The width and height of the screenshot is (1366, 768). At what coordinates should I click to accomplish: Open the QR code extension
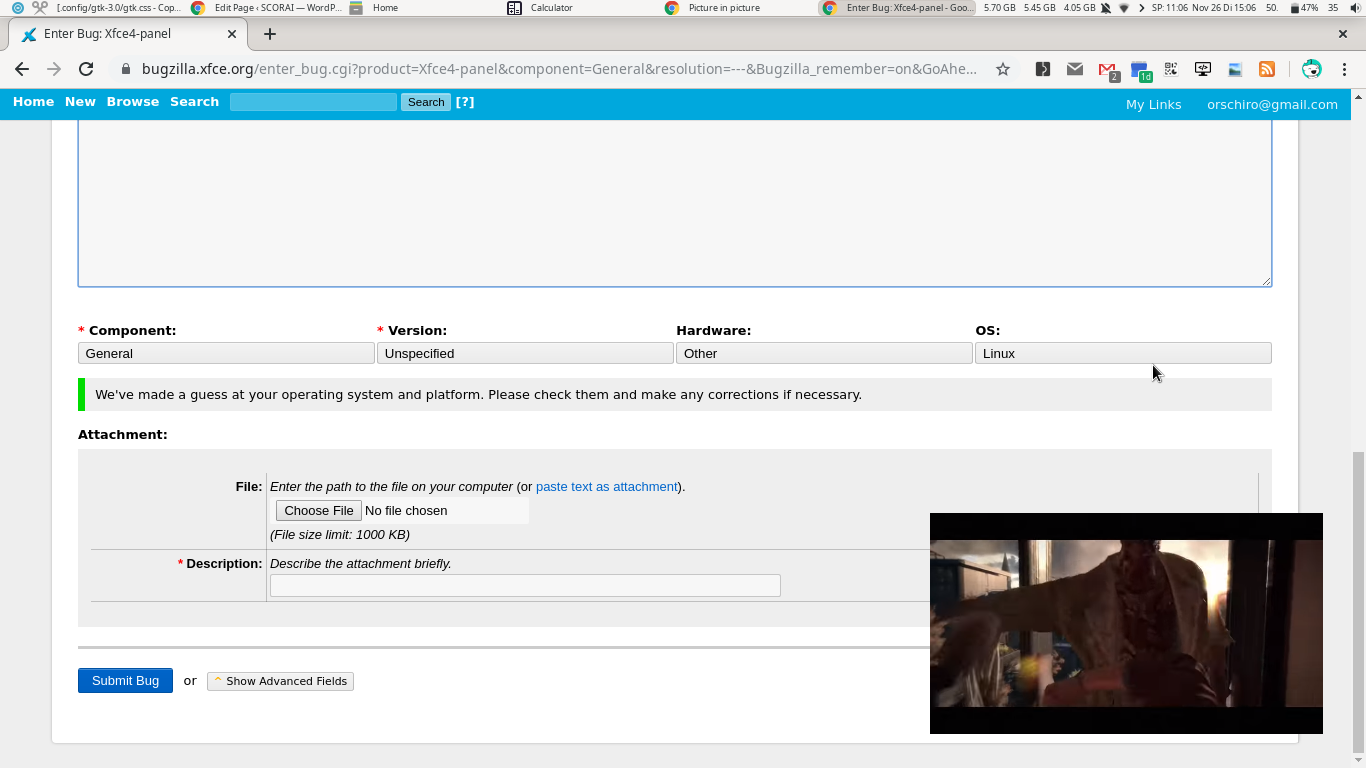(x=1171, y=69)
